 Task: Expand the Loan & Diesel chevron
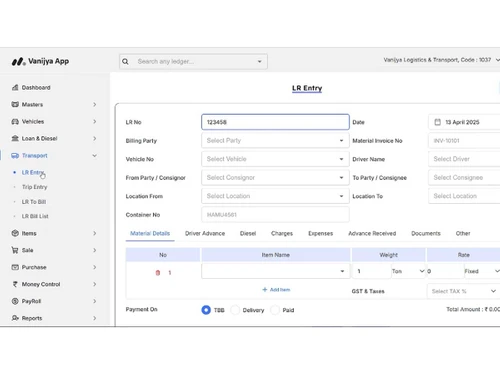point(95,139)
